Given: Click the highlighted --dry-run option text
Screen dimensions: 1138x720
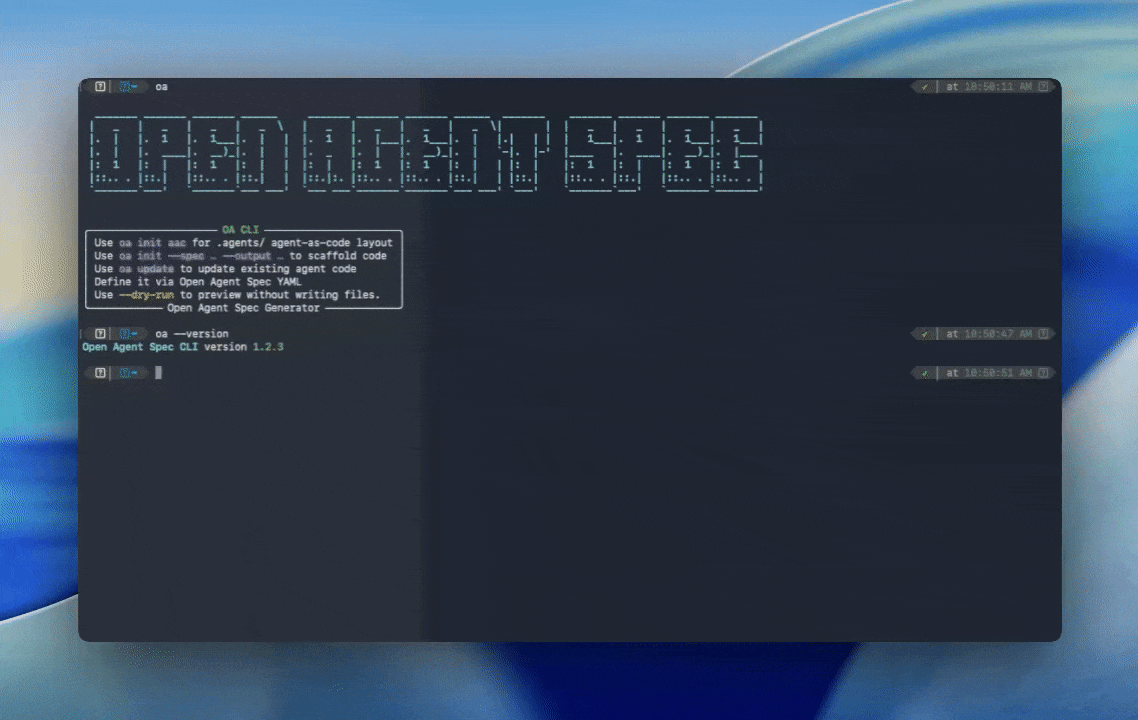Looking at the screenshot, I should coord(145,294).
